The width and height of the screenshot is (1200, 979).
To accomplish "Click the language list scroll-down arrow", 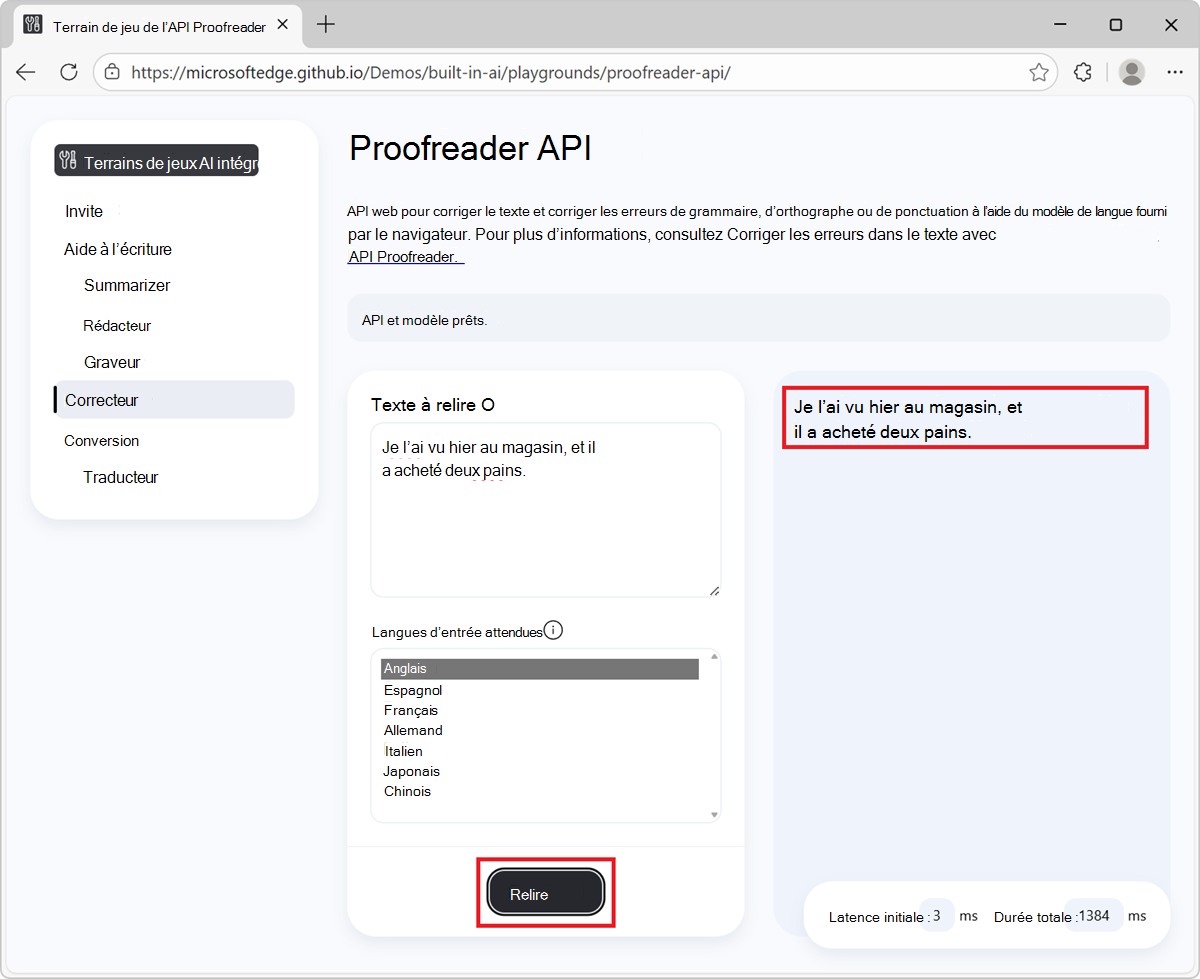I will pyautogui.click(x=714, y=815).
